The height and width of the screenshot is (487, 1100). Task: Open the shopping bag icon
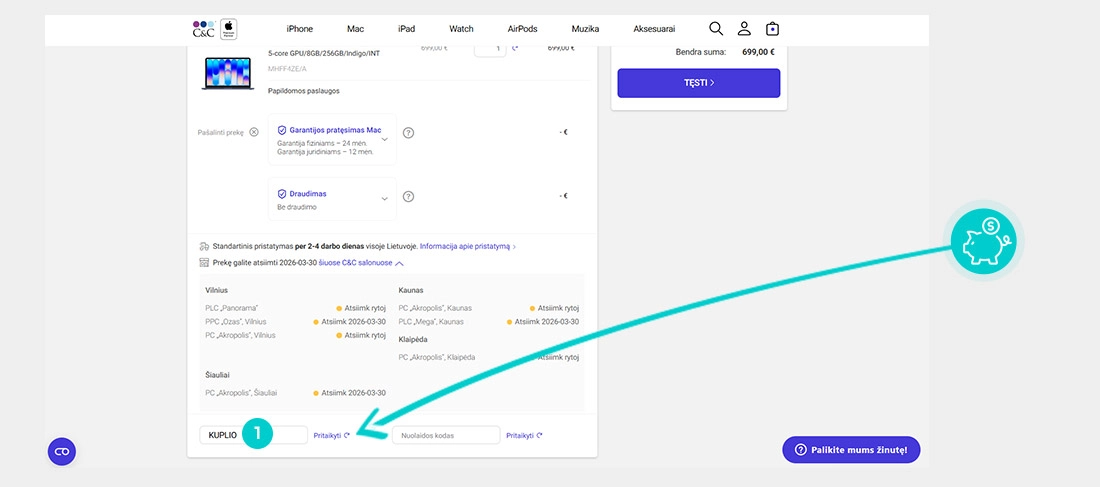(x=772, y=29)
